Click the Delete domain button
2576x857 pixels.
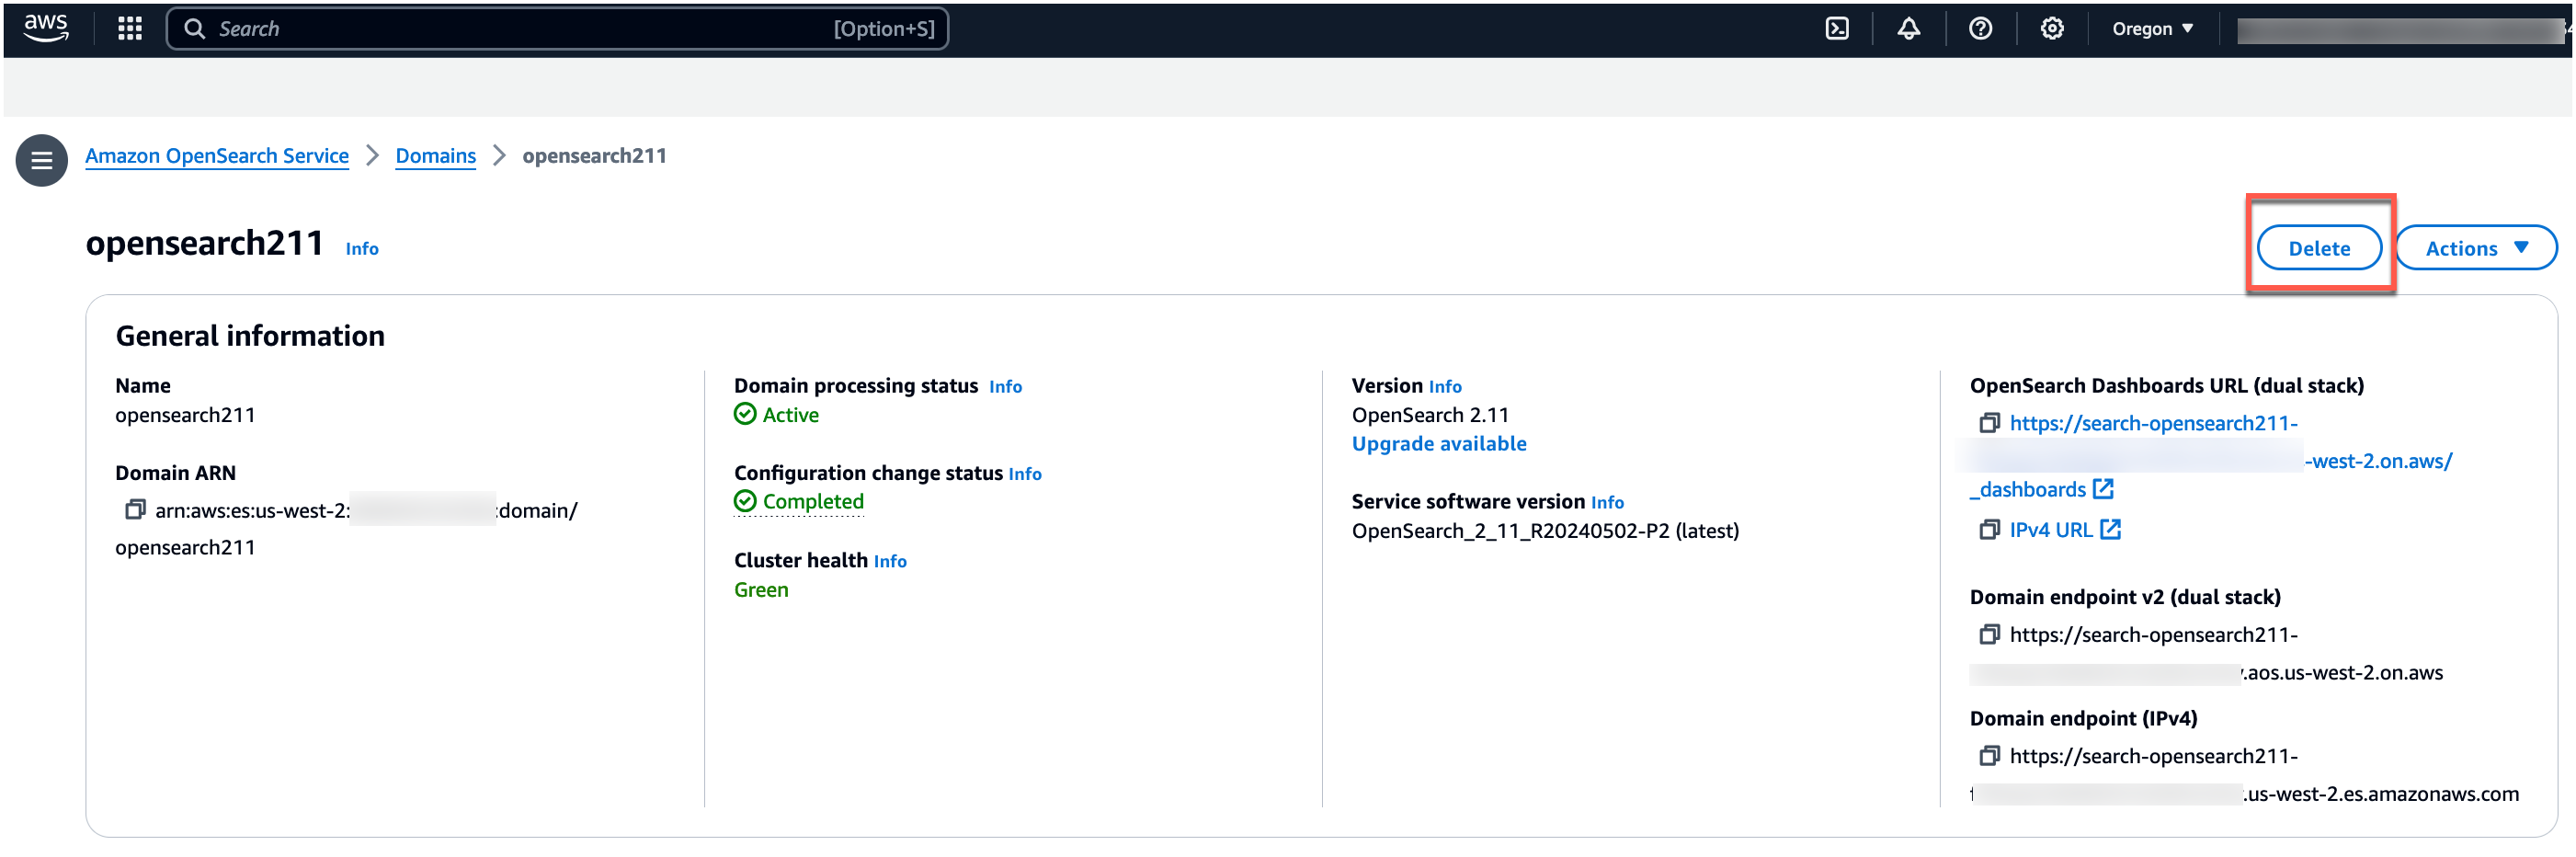coord(2319,248)
